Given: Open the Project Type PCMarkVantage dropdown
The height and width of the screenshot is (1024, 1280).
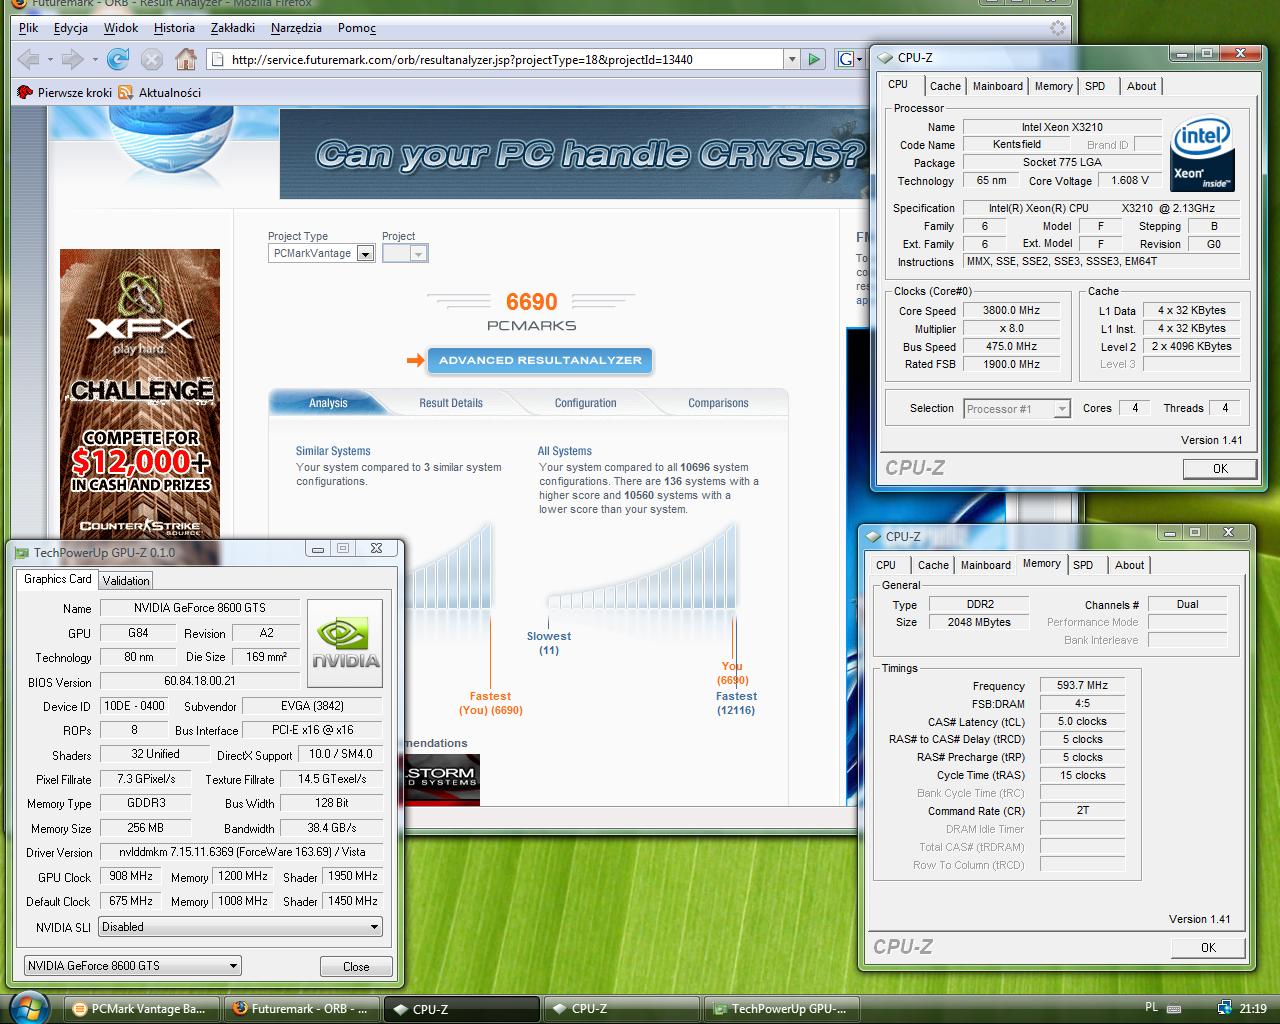Looking at the screenshot, I should pos(365,254).
